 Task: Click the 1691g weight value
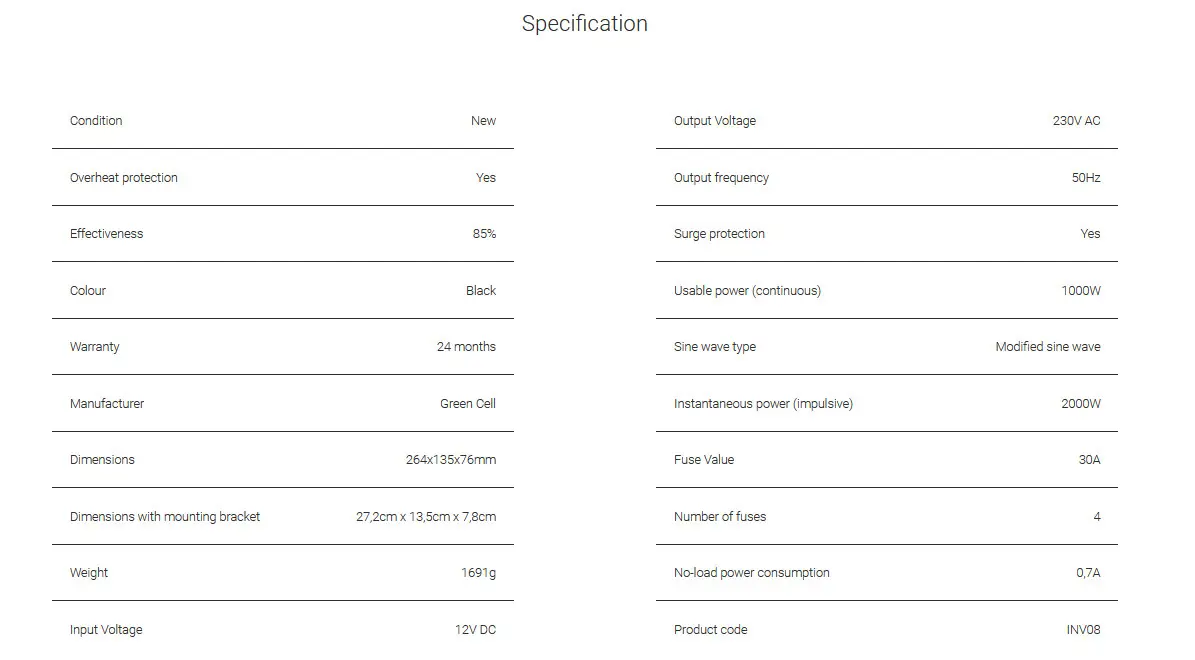point(478,573)
